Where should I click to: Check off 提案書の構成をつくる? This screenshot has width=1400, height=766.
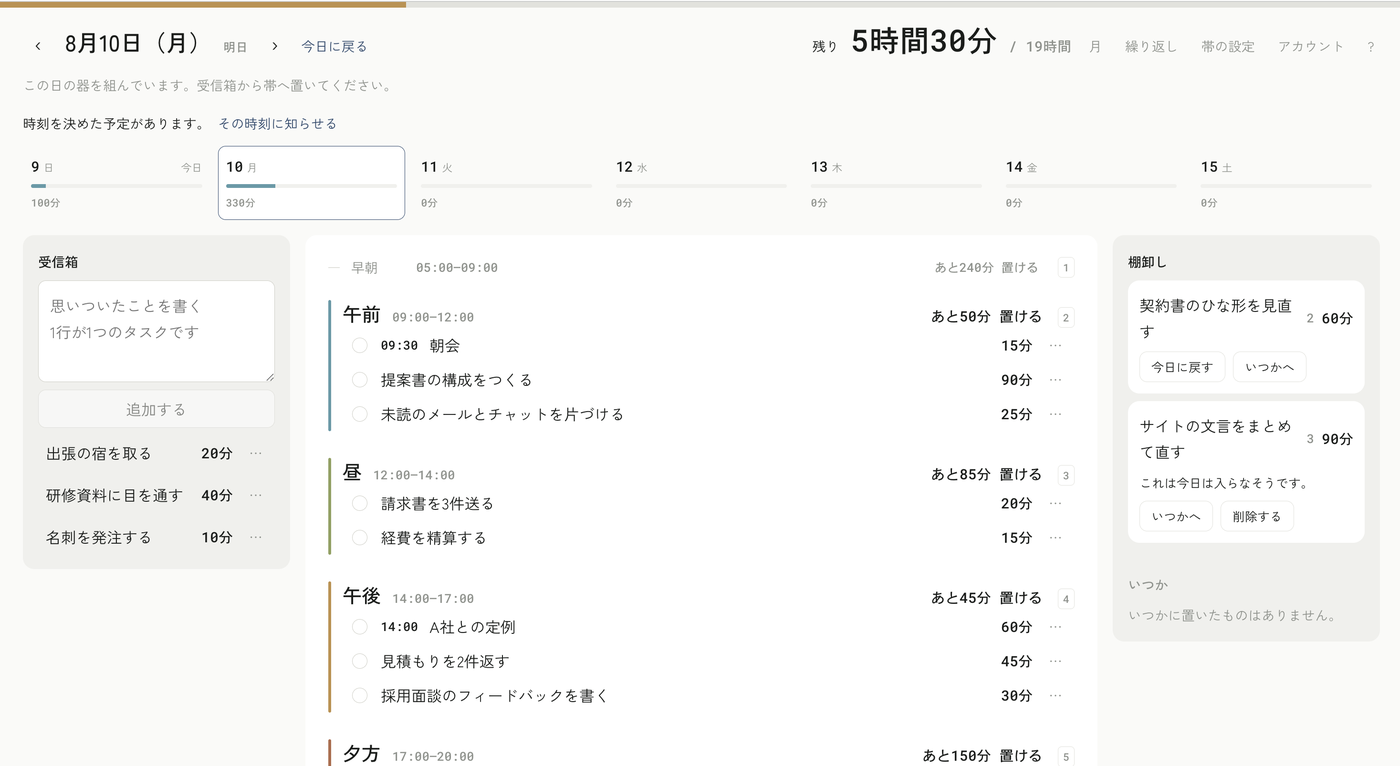pos(360,380)
